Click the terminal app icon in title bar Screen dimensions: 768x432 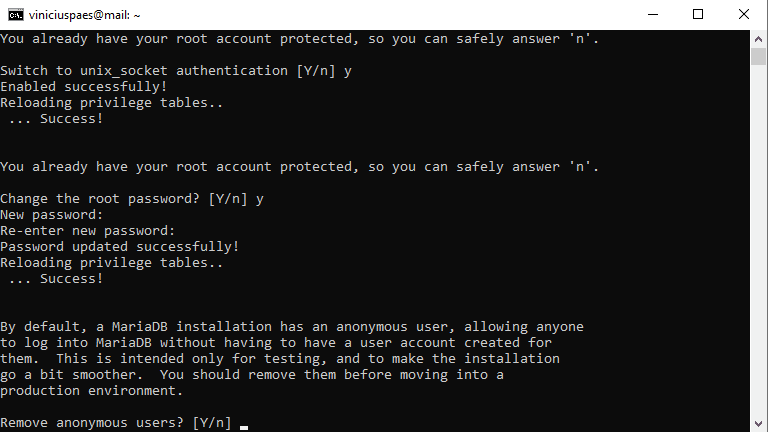pos(15,15)
